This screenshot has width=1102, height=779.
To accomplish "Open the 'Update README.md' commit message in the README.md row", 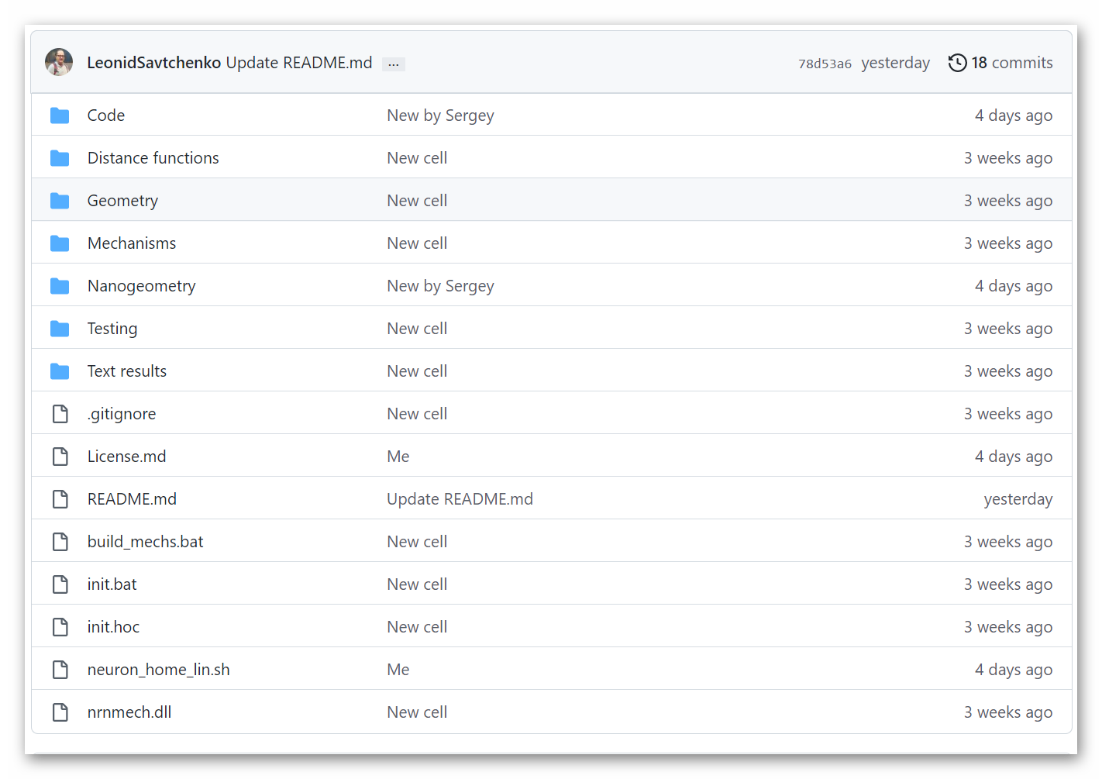I will pyautogui.click(x=459, y=499).
